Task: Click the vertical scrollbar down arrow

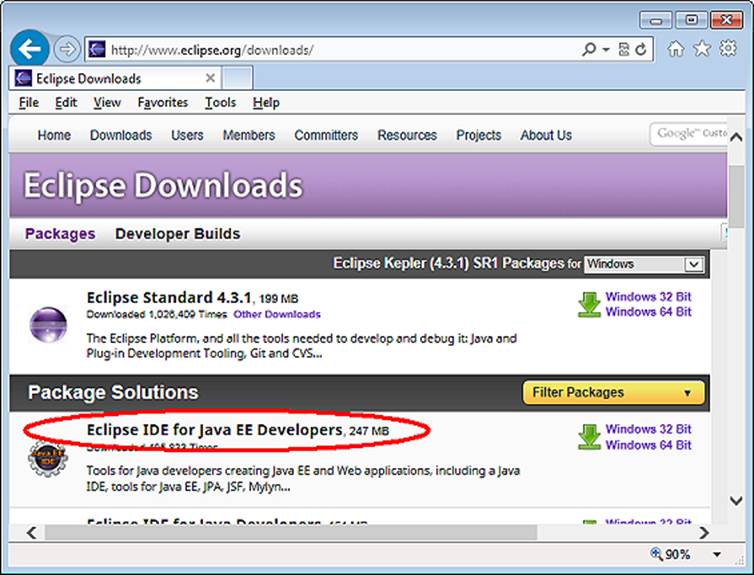Action: pyautogui.click(x=736, y=501)
